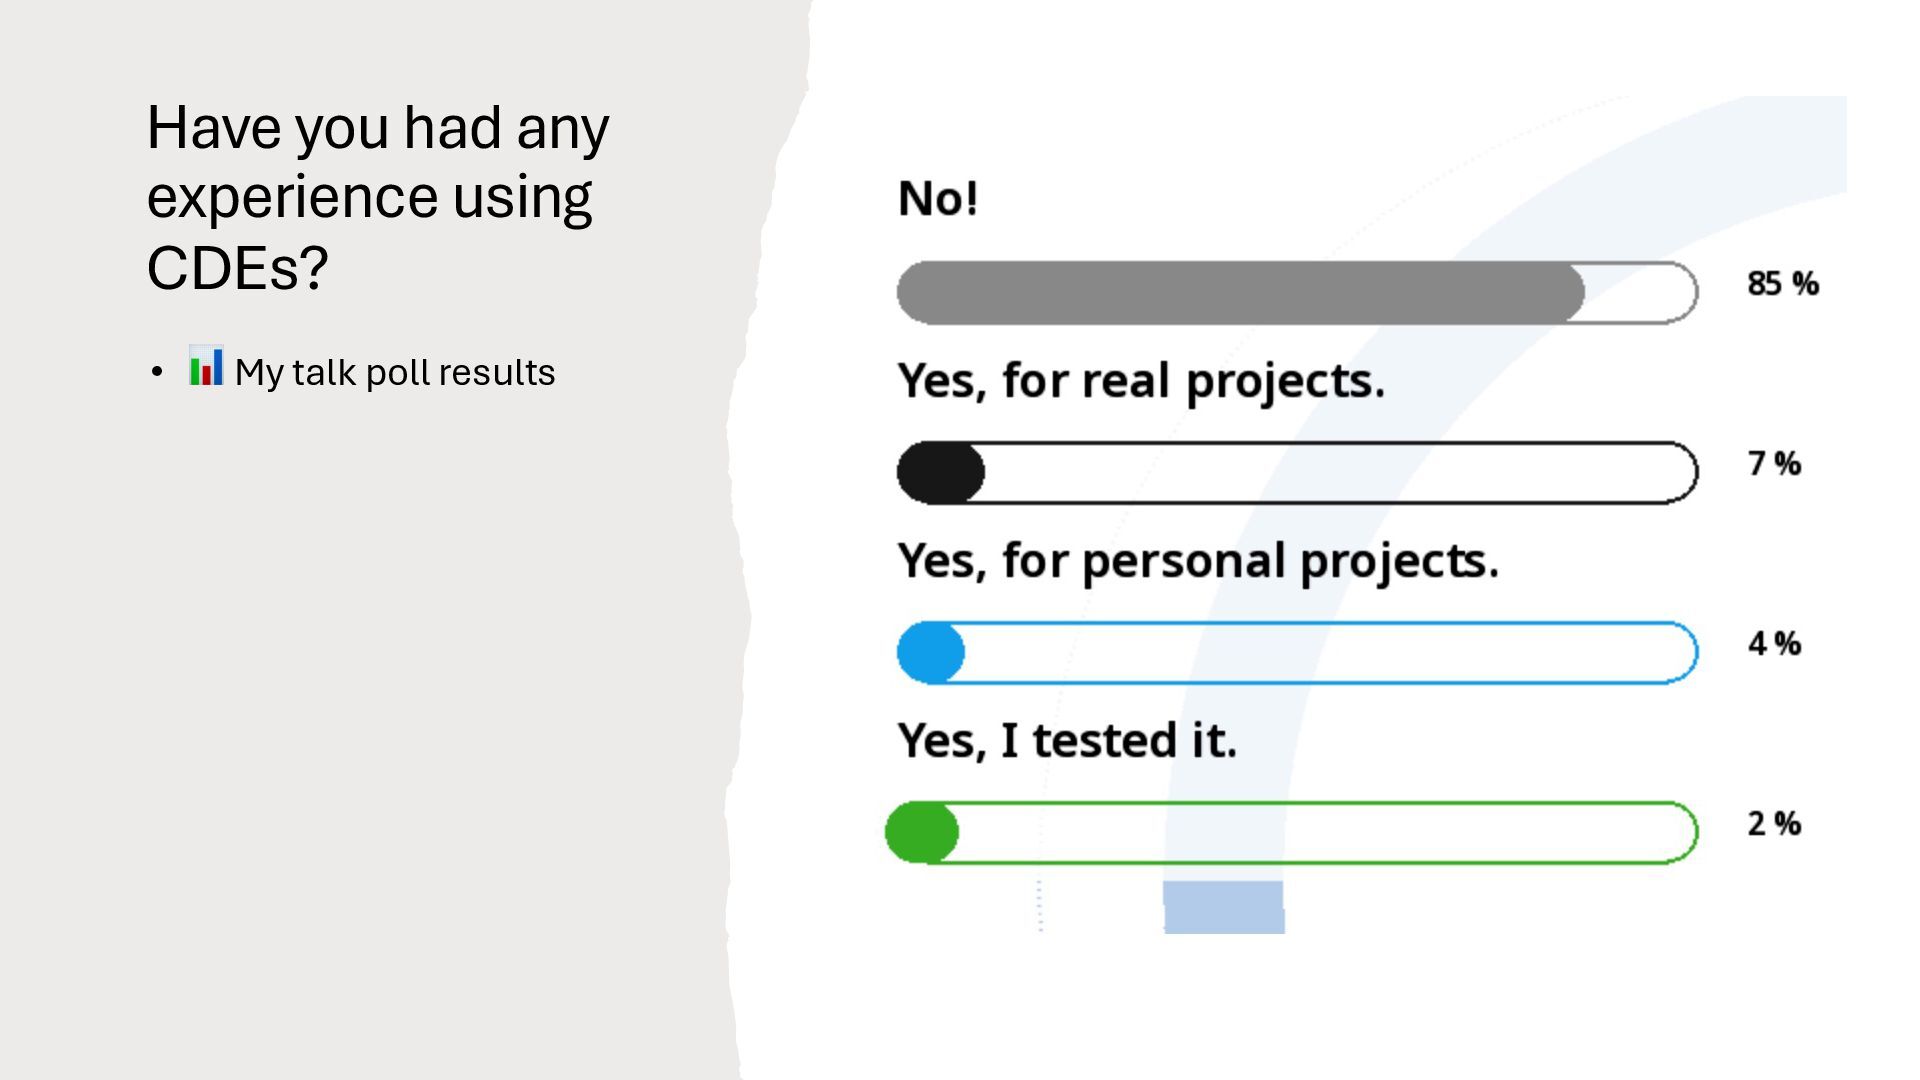
Task: Click the '4 %' percentage label
Action: (x=1774, y=644)
